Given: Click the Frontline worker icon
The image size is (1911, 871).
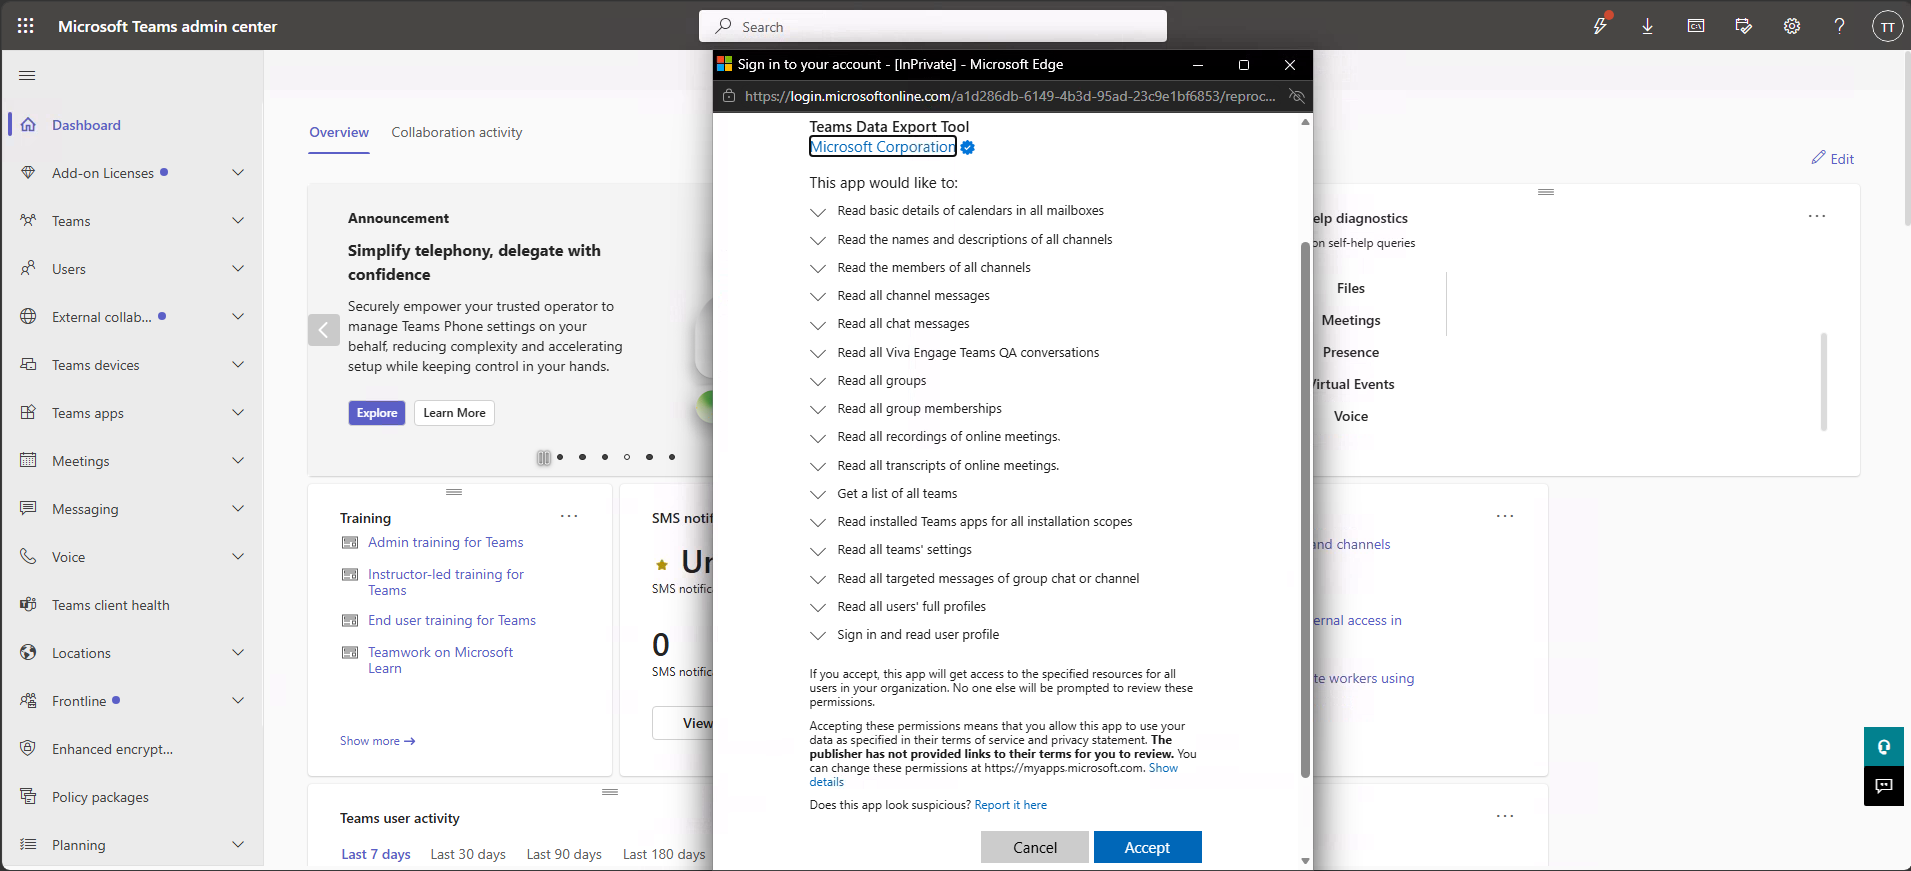Looking at the screenshot, I should (x=28, y=700).
